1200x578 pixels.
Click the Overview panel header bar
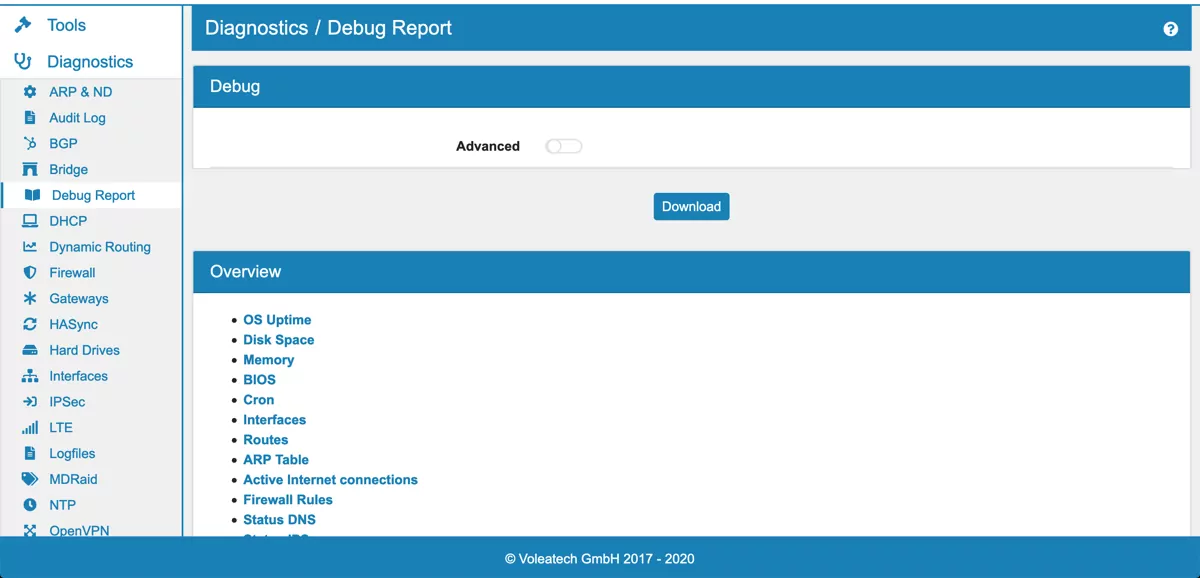pos(691,271)
